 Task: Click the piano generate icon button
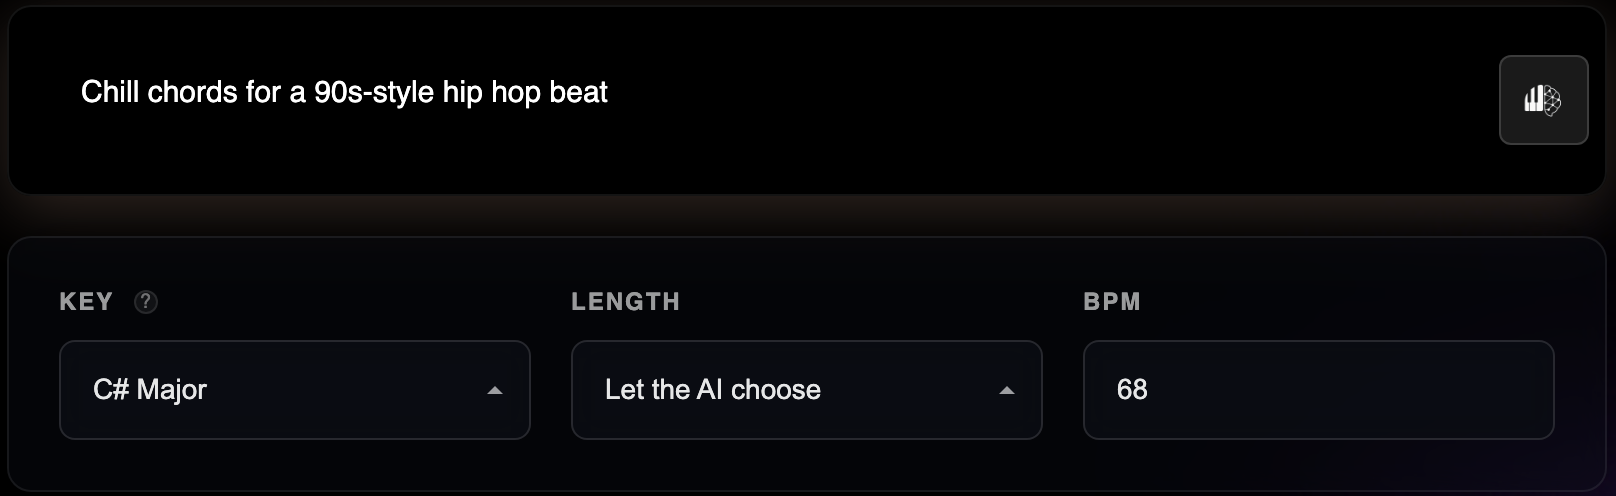[x=1543, y=100]
